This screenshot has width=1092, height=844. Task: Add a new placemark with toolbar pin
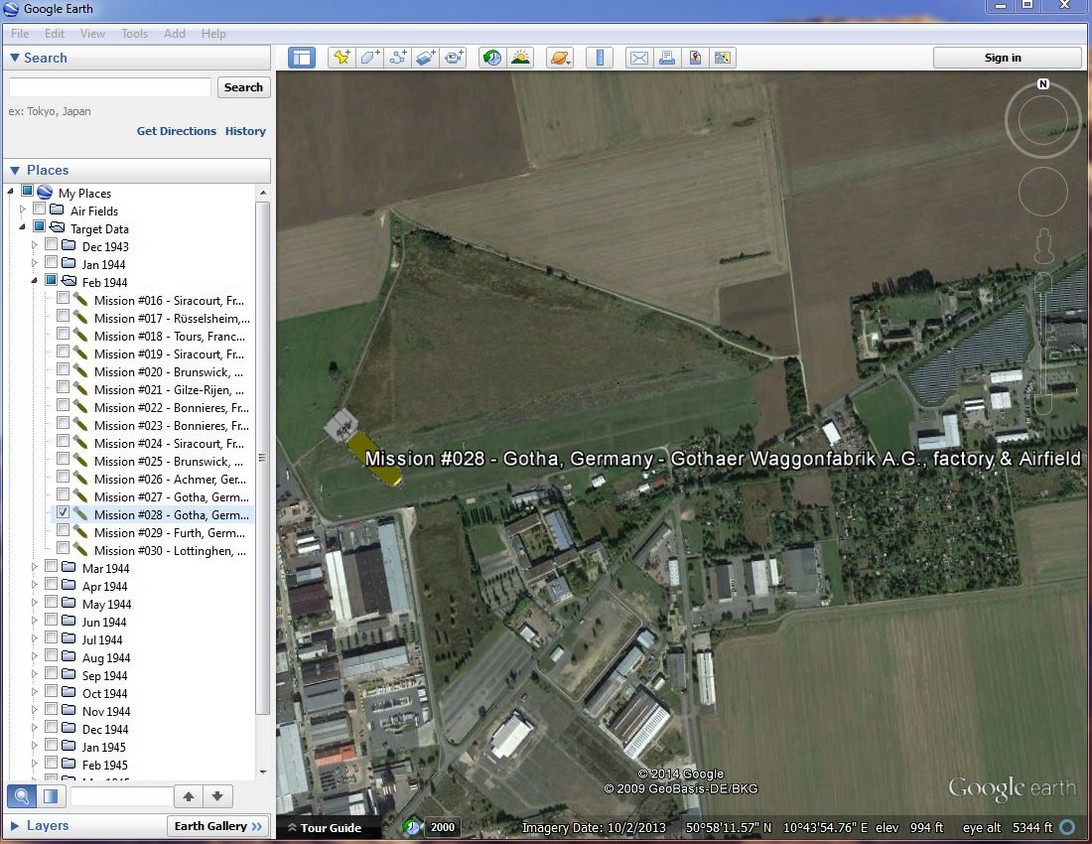(x=341, y=58)
